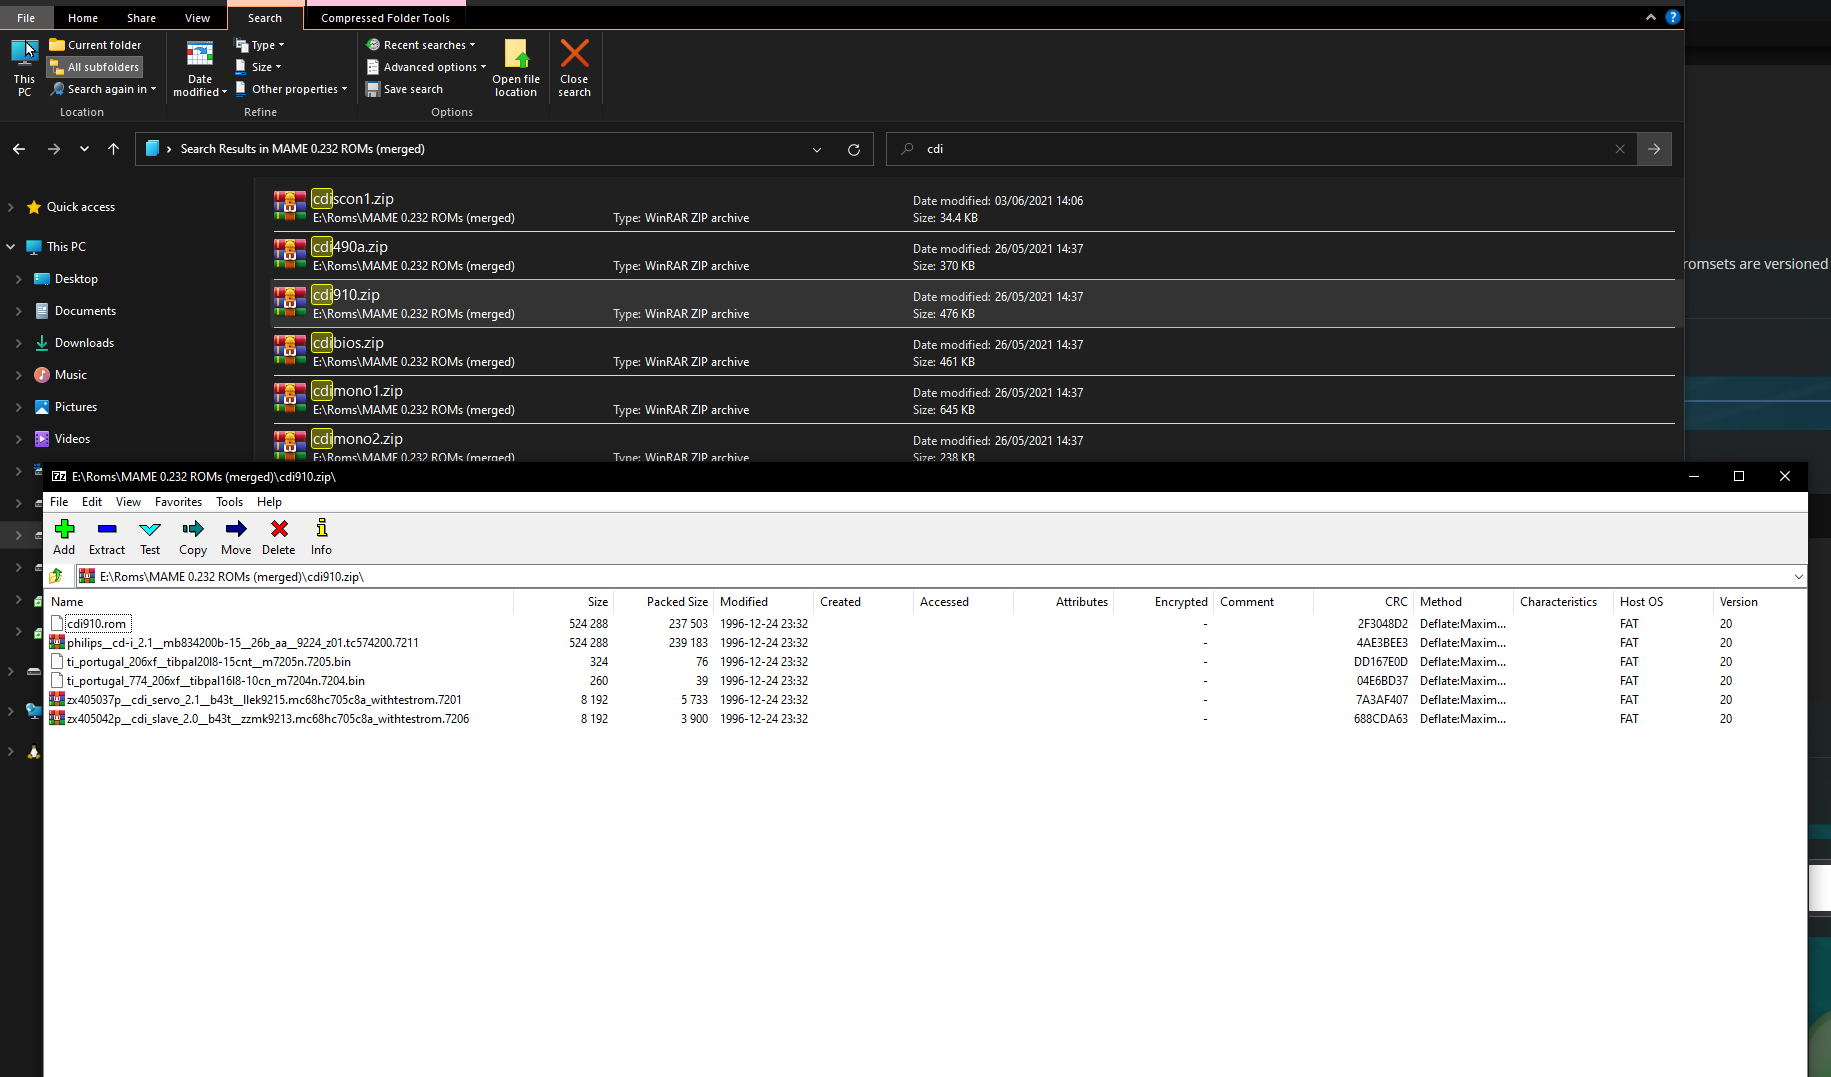Select cdimono1.zip search result
This screenshot has height=1077, width=1831.
tap(974, 400)
